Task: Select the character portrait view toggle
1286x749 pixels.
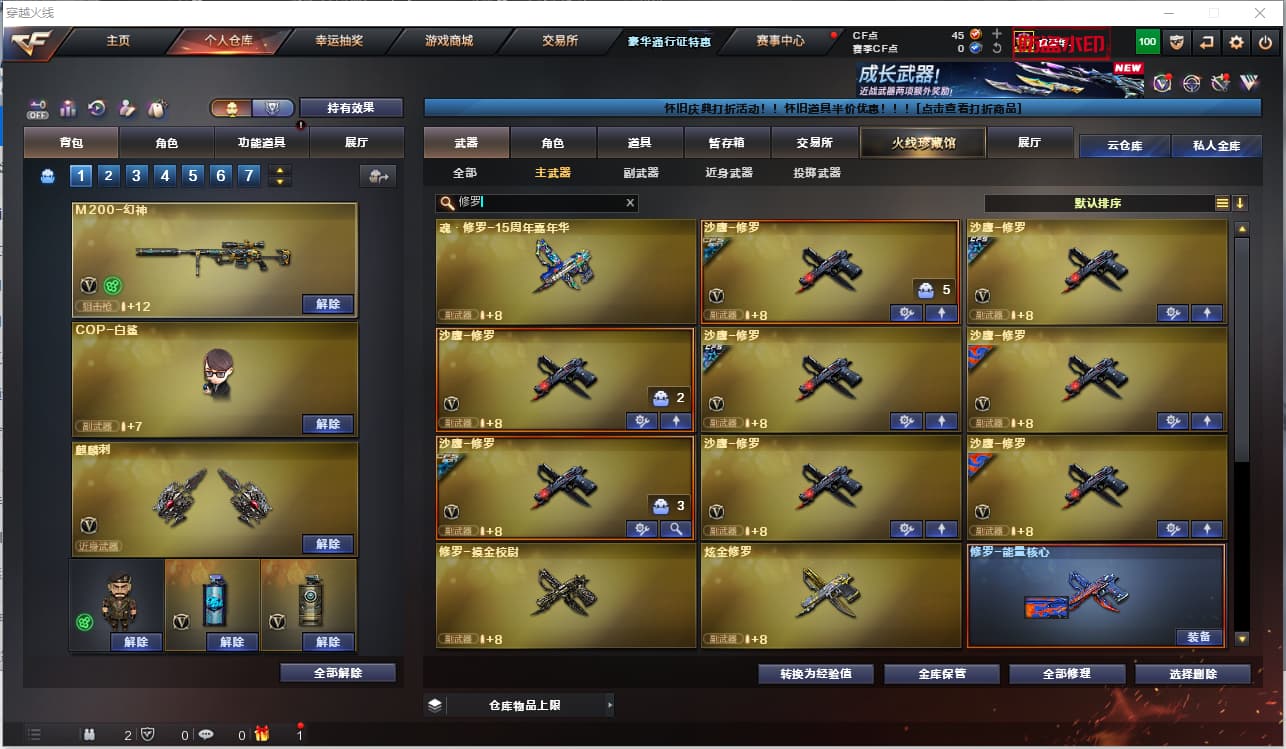Action: (232, 108)
